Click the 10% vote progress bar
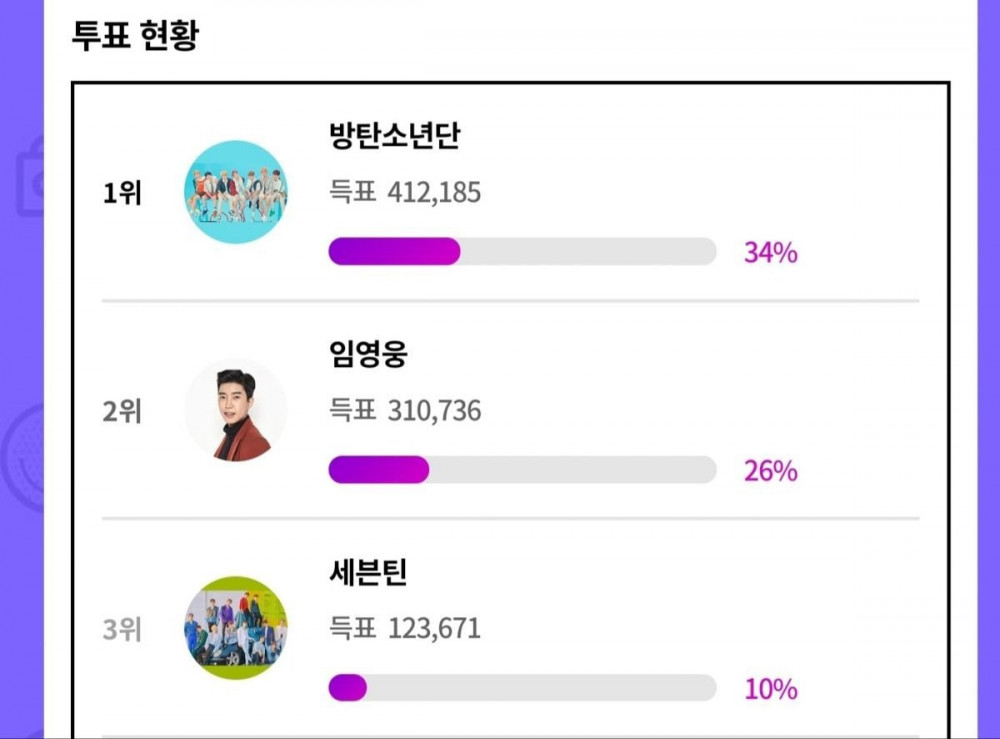Screen dimensions: 1000x739 click(522, 688)
